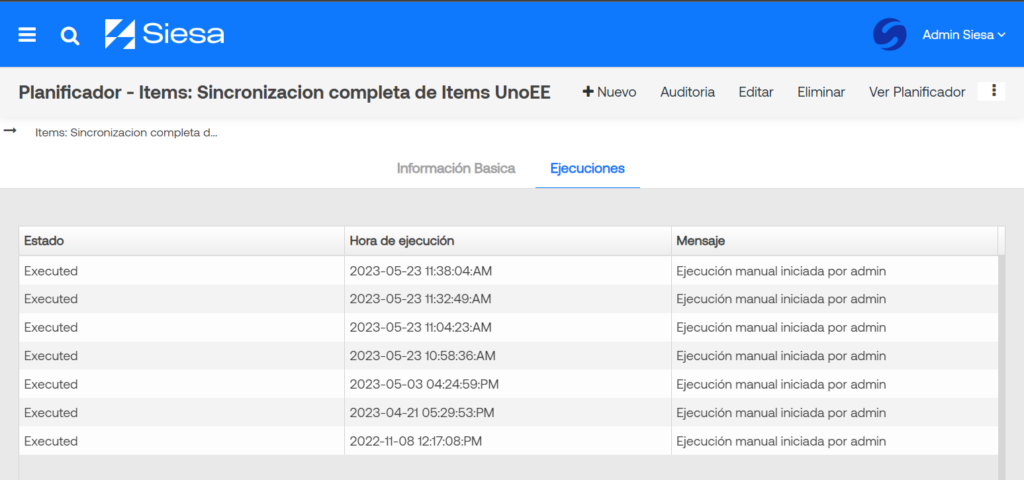Click the Editar button
This screenshot has width=1024, height=480.
coord(756,92)
